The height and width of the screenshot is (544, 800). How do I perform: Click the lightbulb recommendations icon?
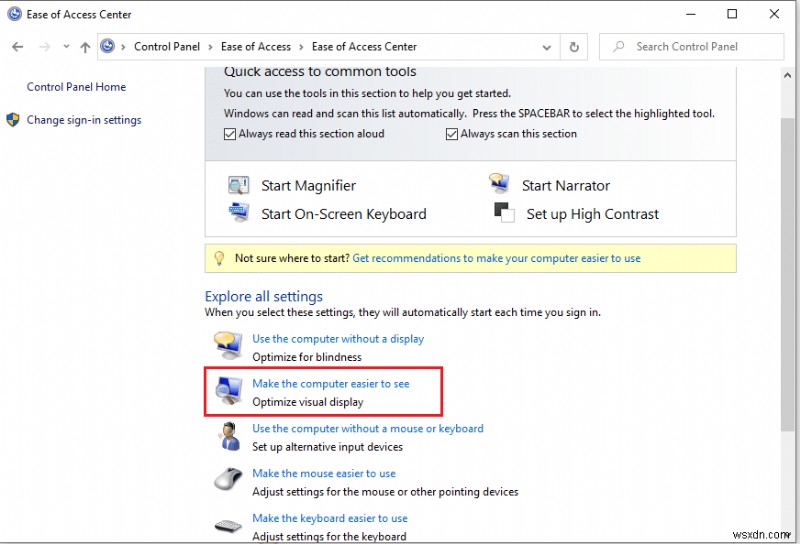pos(219,258)
